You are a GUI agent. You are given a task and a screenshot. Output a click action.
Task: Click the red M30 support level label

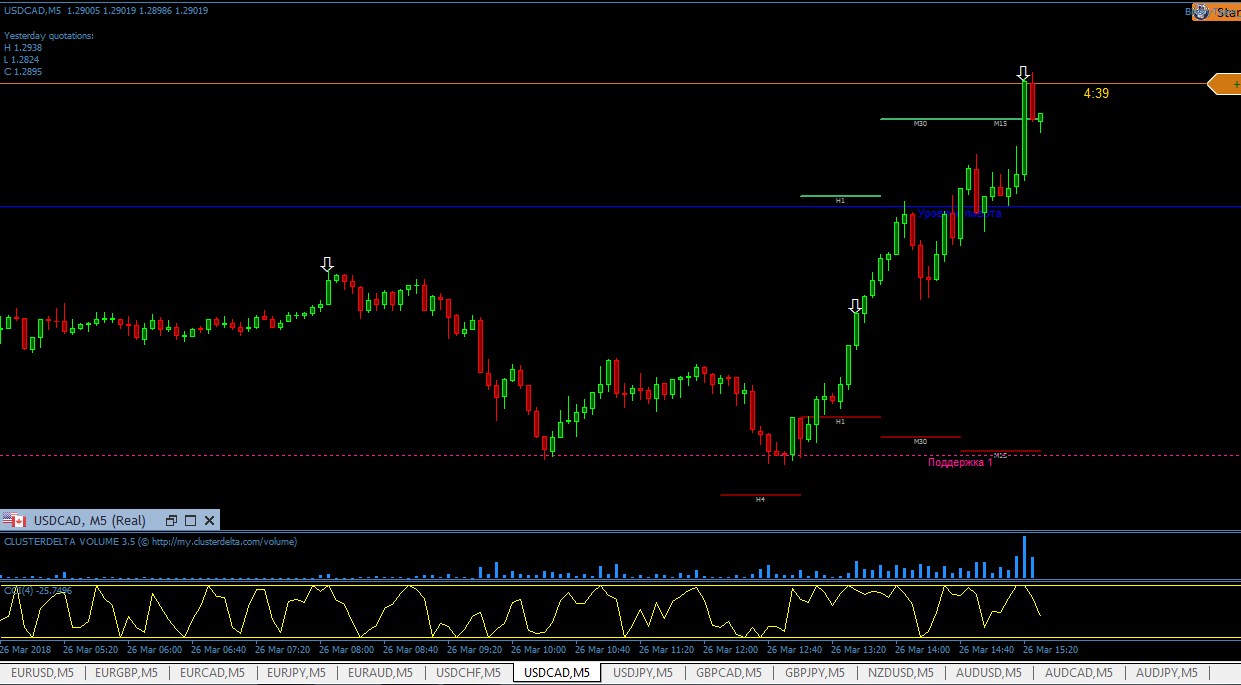coord(920,441)
